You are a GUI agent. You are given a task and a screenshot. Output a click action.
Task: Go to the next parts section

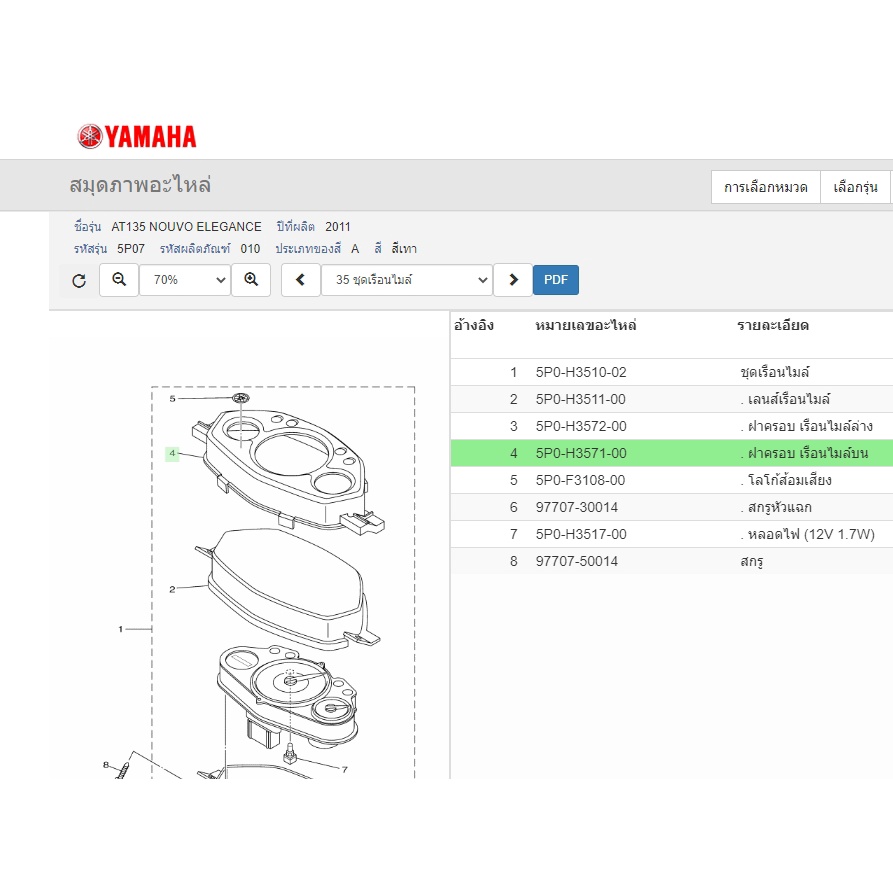513,280
